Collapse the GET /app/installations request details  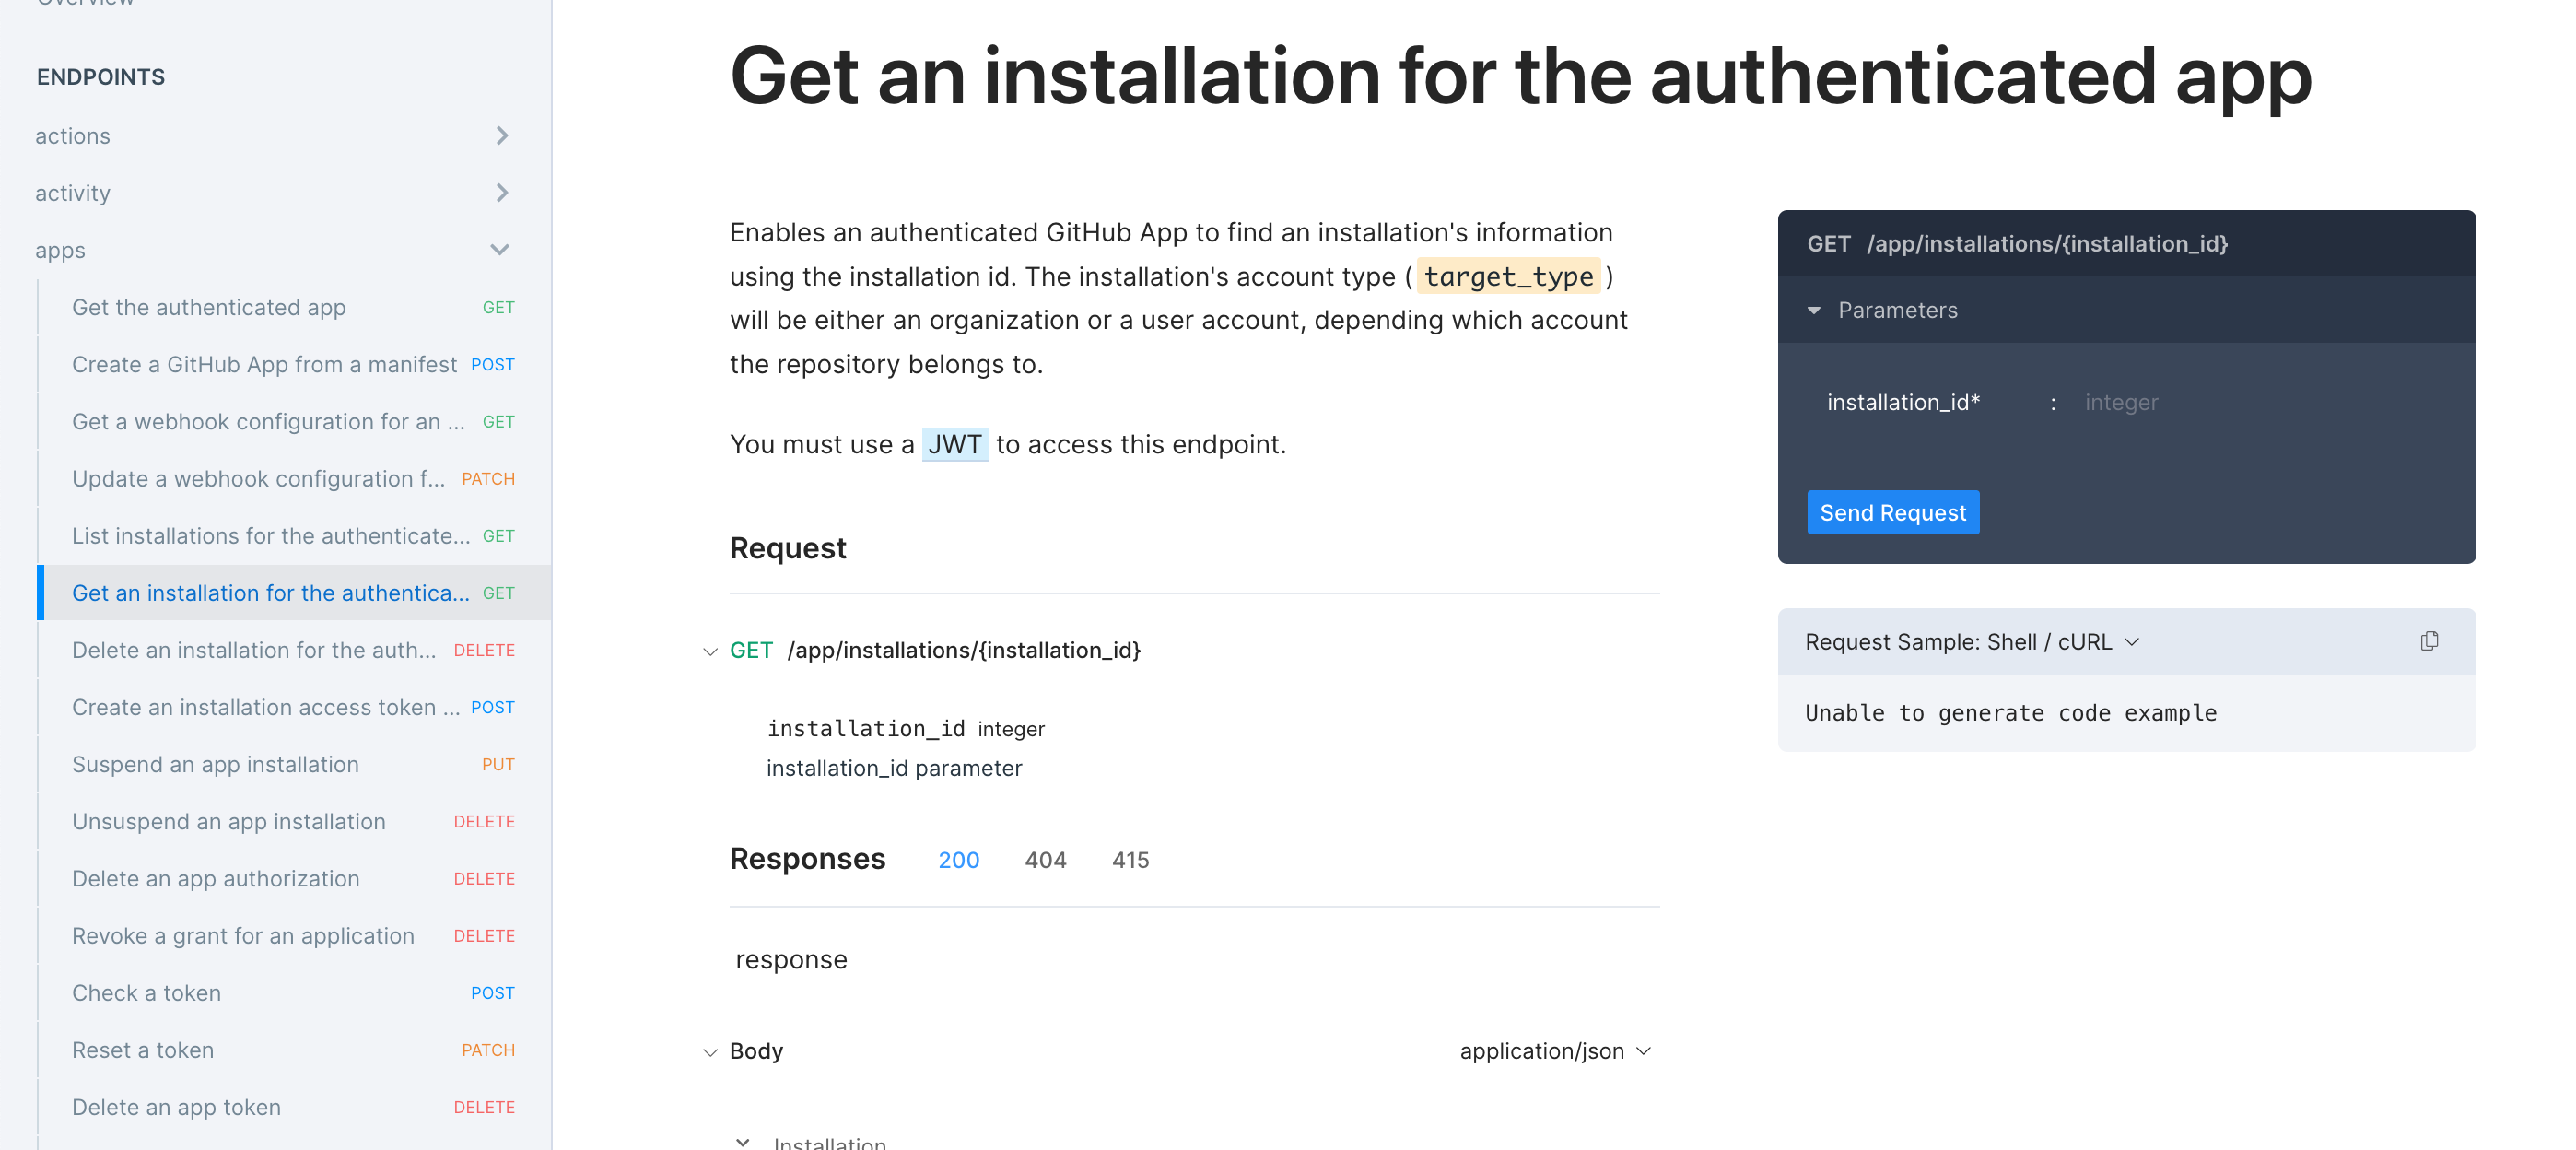tap(709, 650)
